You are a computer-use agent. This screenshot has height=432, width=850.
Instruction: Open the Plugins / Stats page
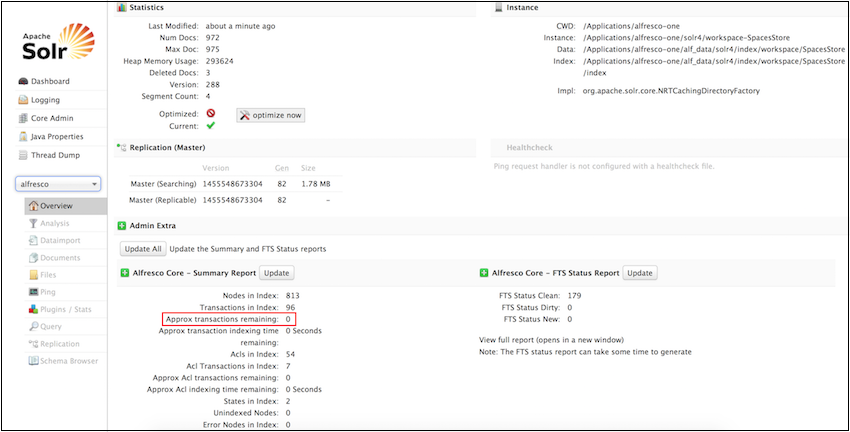click(x=65, y=309)
